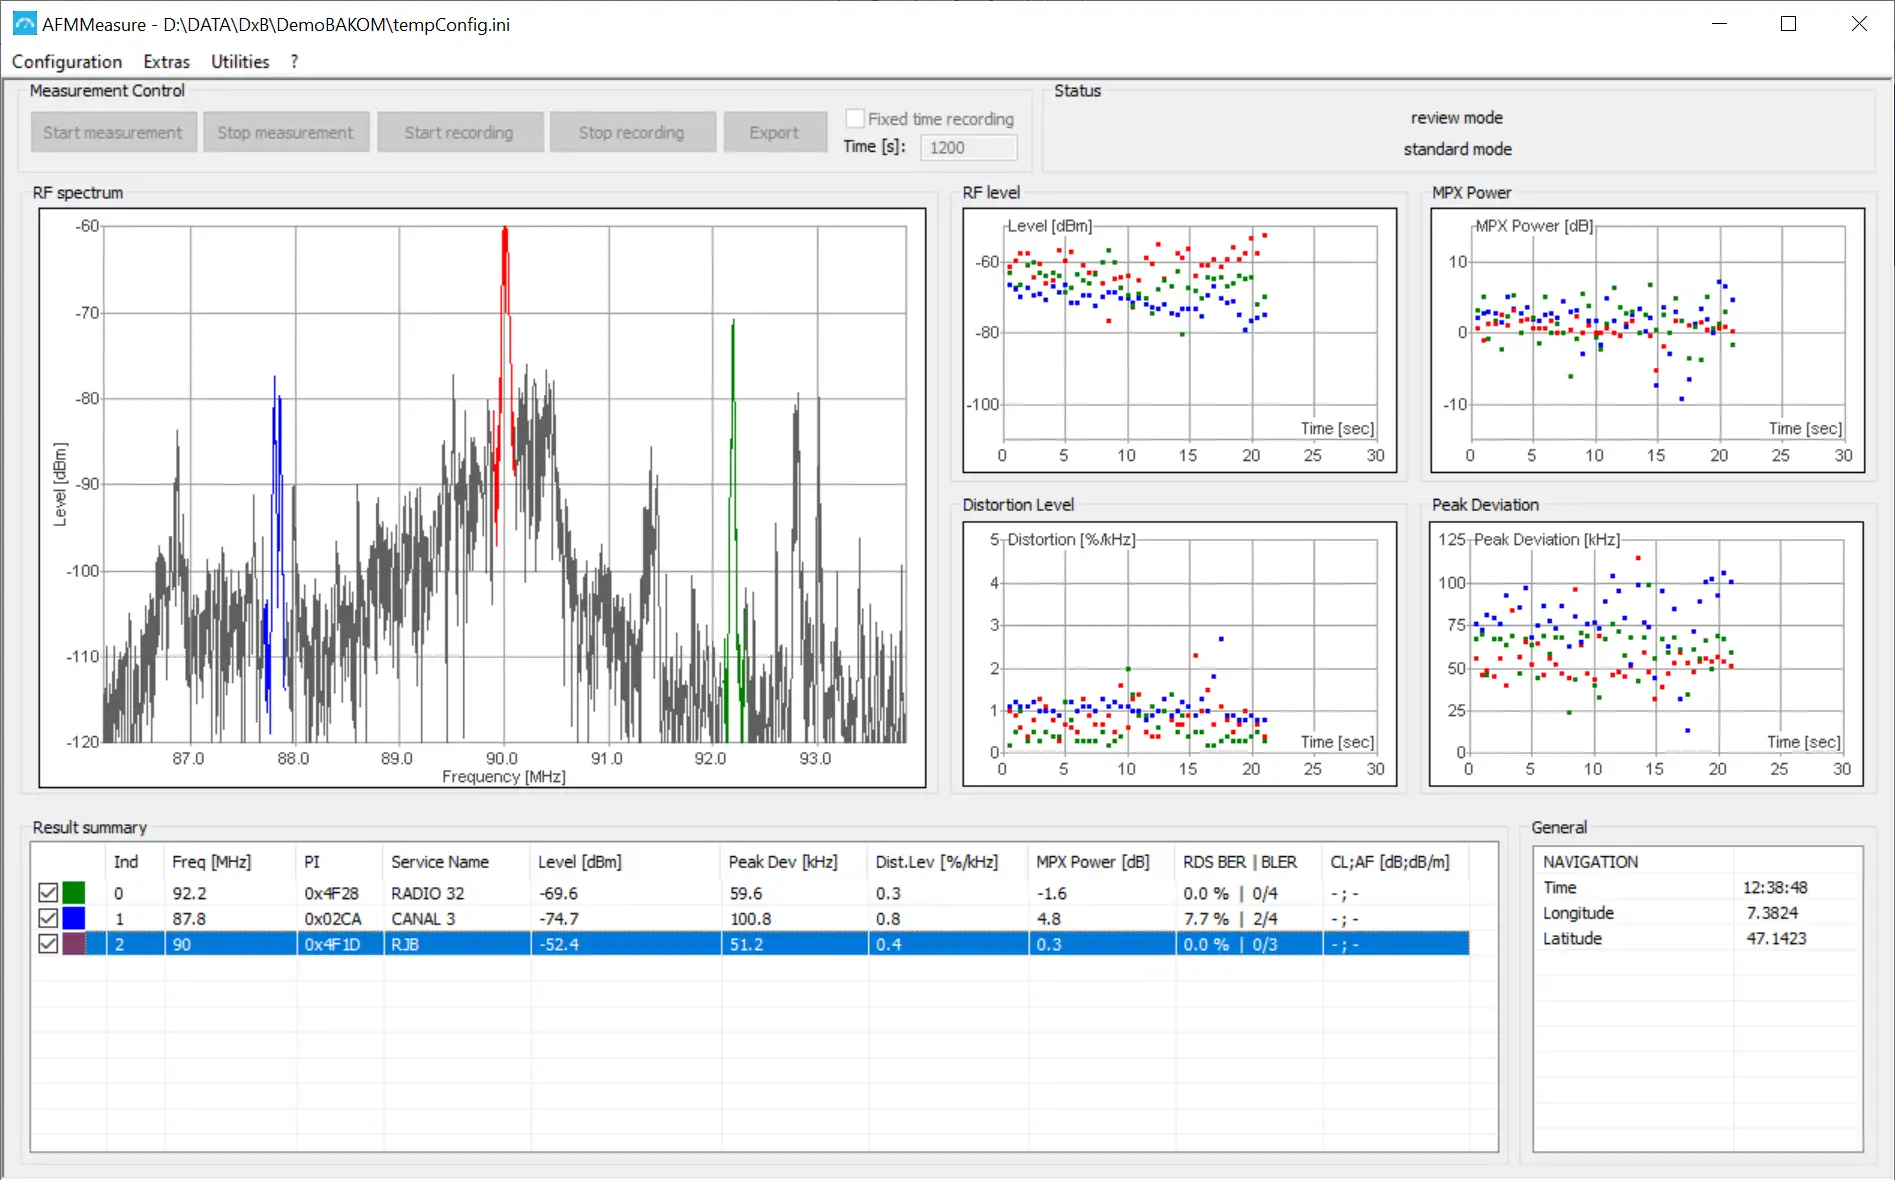Screen dimensions: 1895x1180
Task: Uncheck the RADIO 32 row checkbox
Action: point(48,892)
